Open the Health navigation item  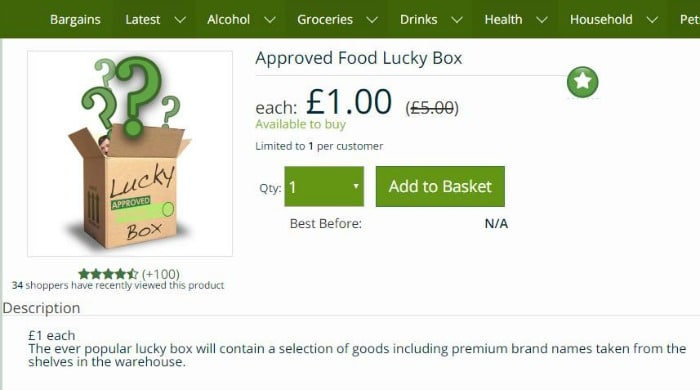503,20
